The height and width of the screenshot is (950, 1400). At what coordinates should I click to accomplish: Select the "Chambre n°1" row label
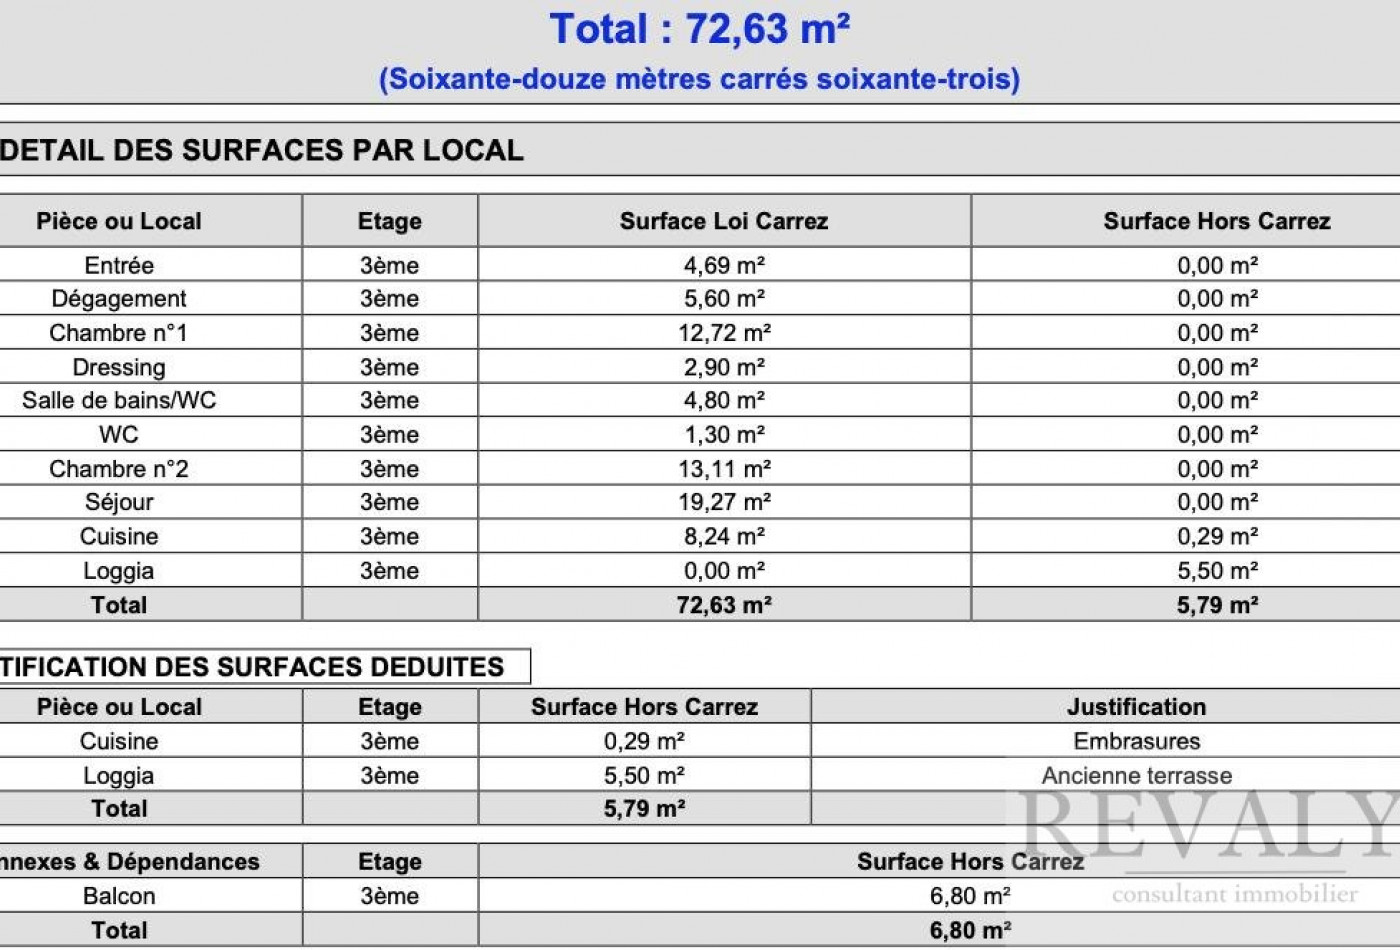point(119,333)
